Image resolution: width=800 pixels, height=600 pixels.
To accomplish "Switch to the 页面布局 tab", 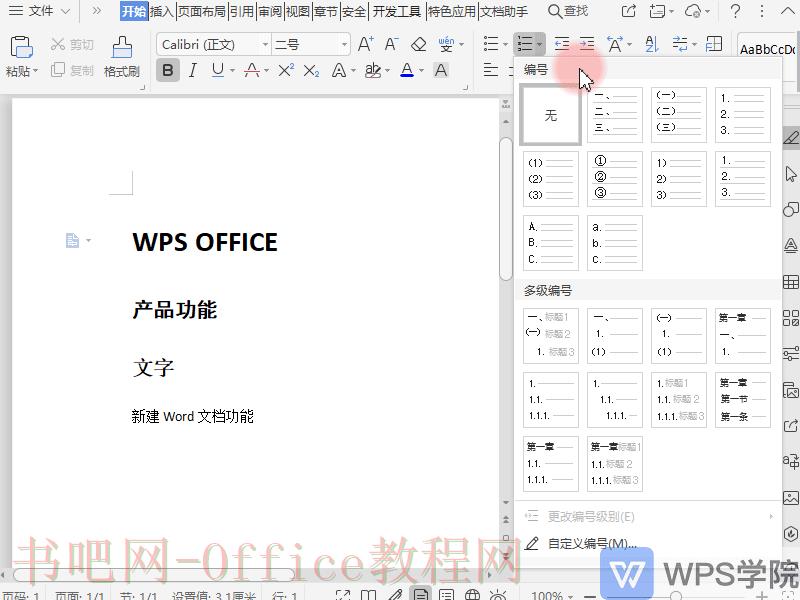I will click(202, 11).
